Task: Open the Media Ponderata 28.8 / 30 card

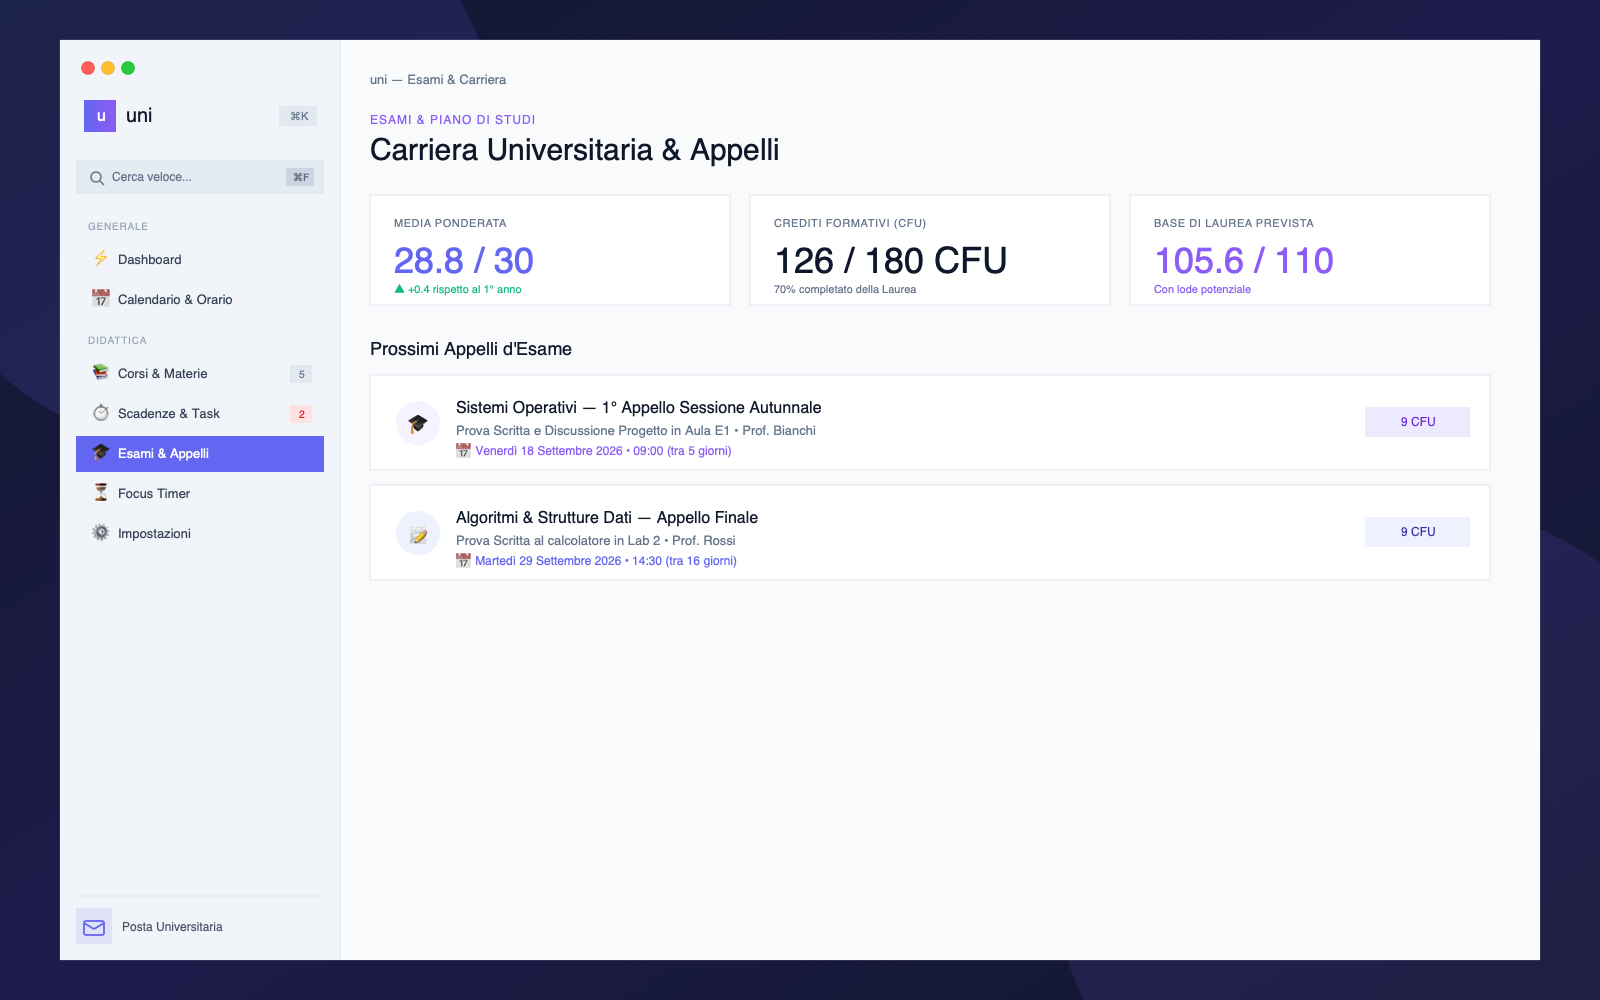Action: pyautogui.click(x=550, y=250)
